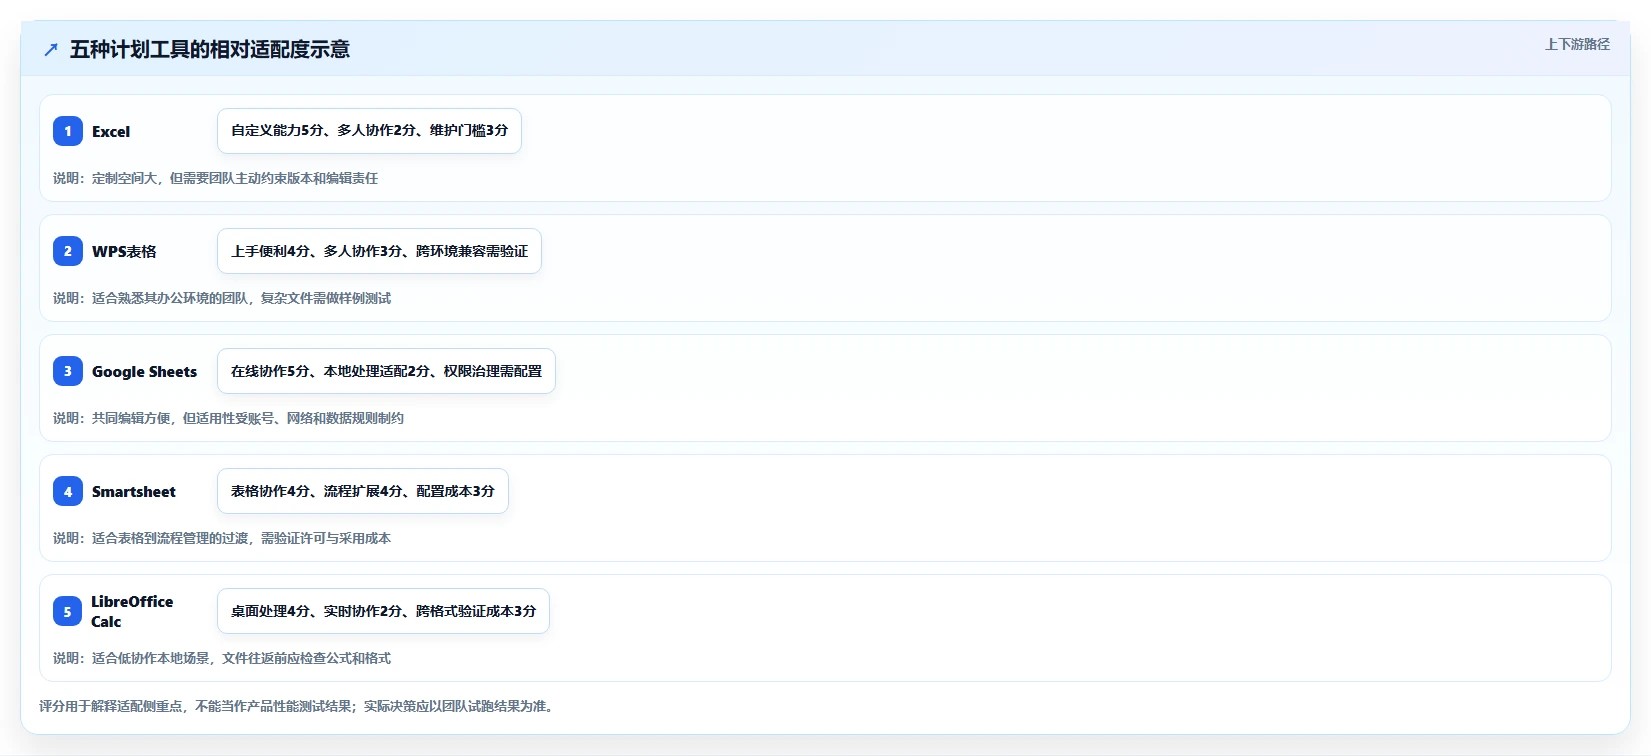Select the Google Sheets pill 在线协作5分
Image resolution: width=1651 pixels, height=756 pixels.
tap(386, 371)
